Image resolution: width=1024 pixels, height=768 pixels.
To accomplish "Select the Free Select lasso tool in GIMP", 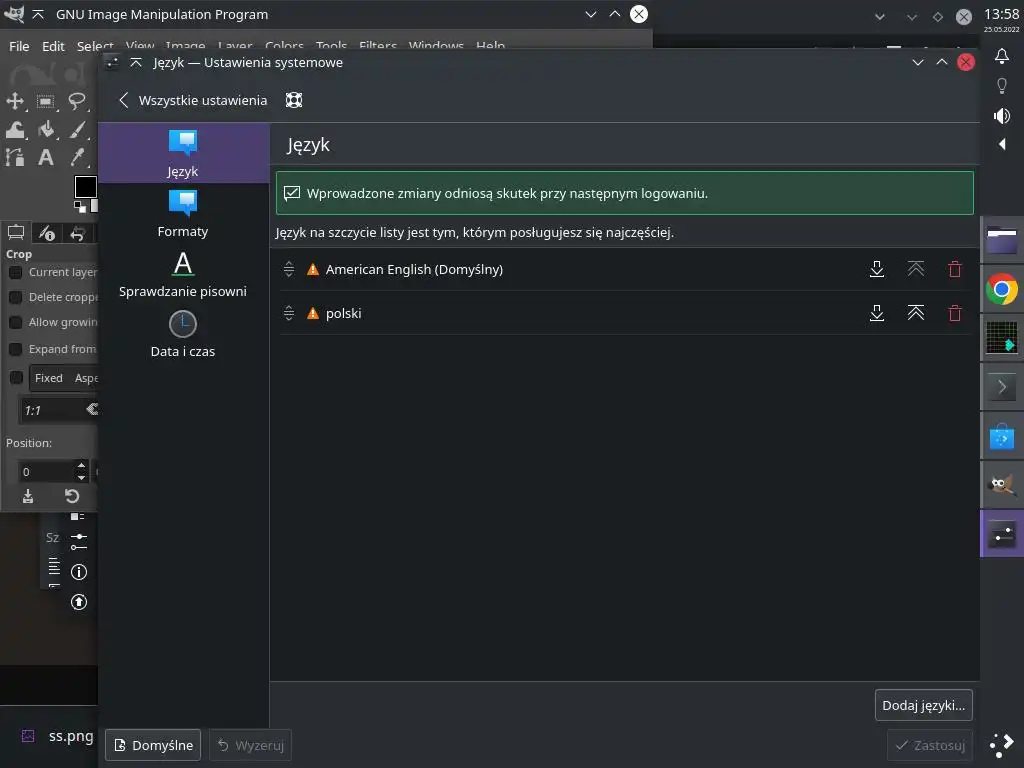I will pyautogui.click(x=77, y=101).
